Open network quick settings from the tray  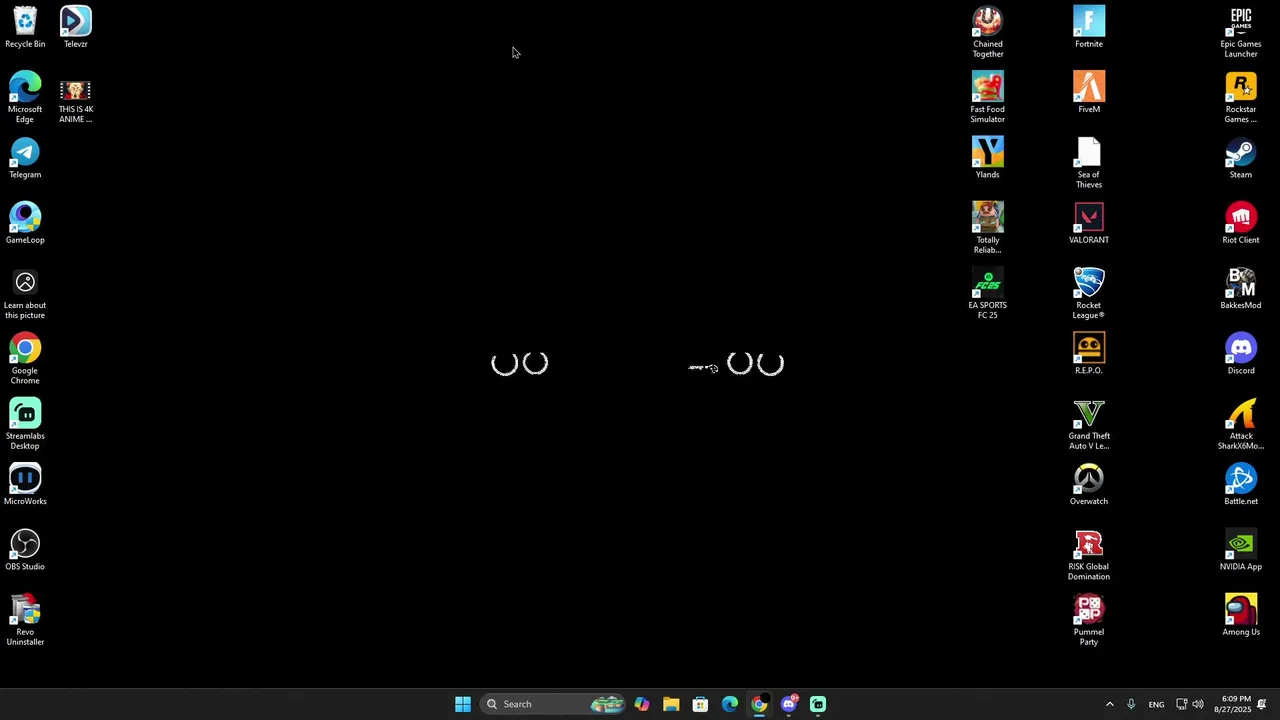[x=1181, y=704]
